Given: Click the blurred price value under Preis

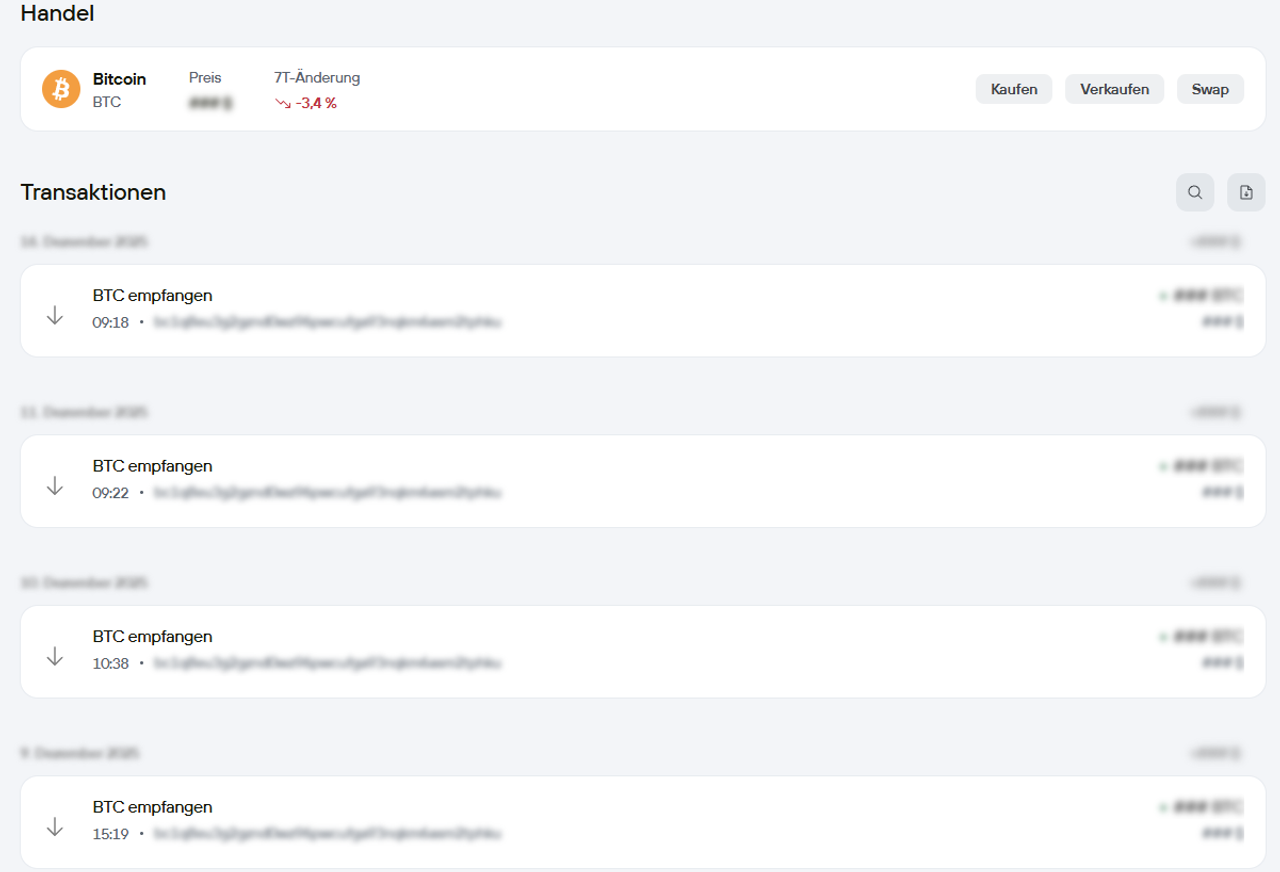Looking at the screenshot, I should pos(210,103).
